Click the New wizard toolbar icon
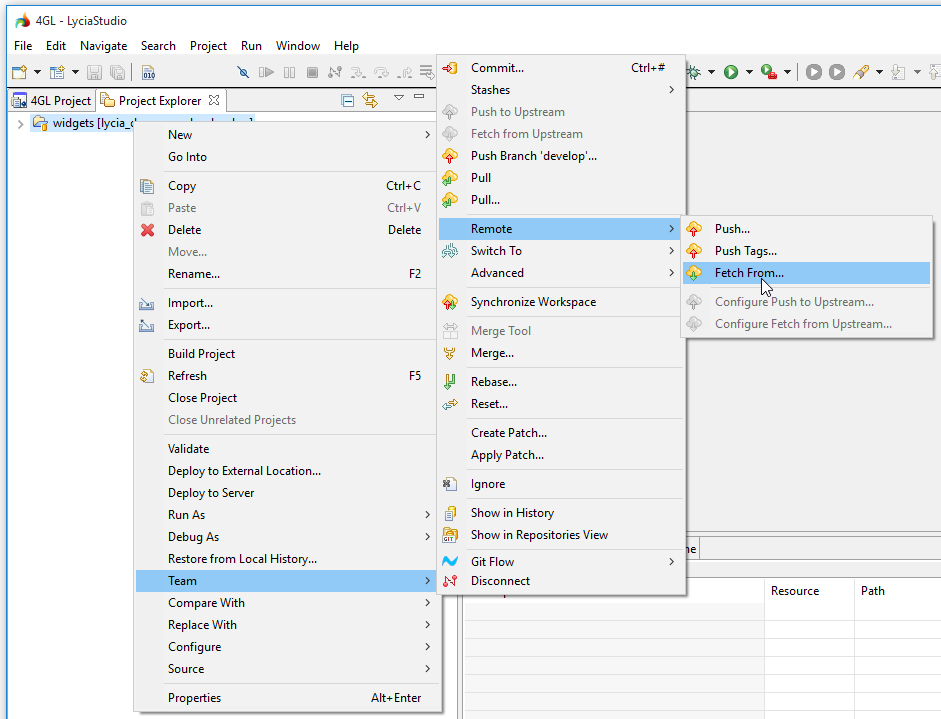The image size is (941, 719). click(x=19, y=72)
